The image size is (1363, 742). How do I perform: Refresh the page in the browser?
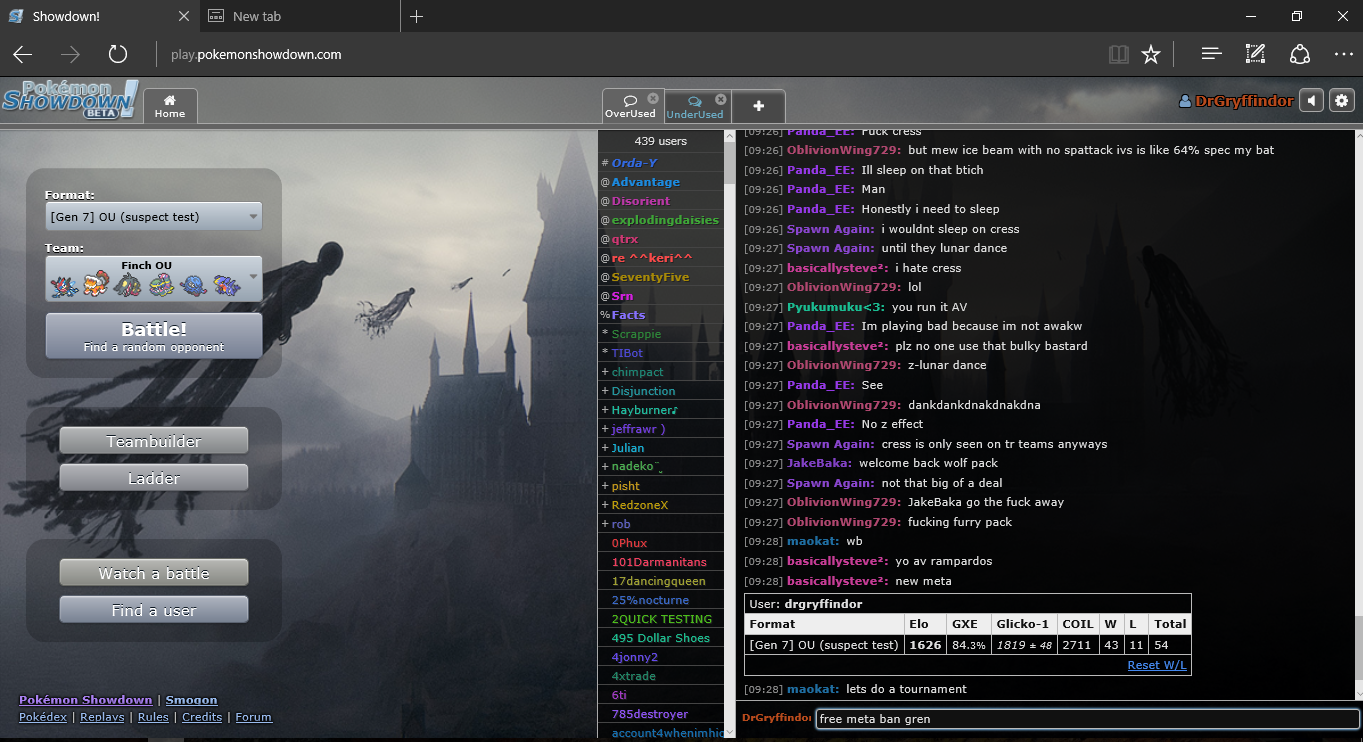point(117,55)
